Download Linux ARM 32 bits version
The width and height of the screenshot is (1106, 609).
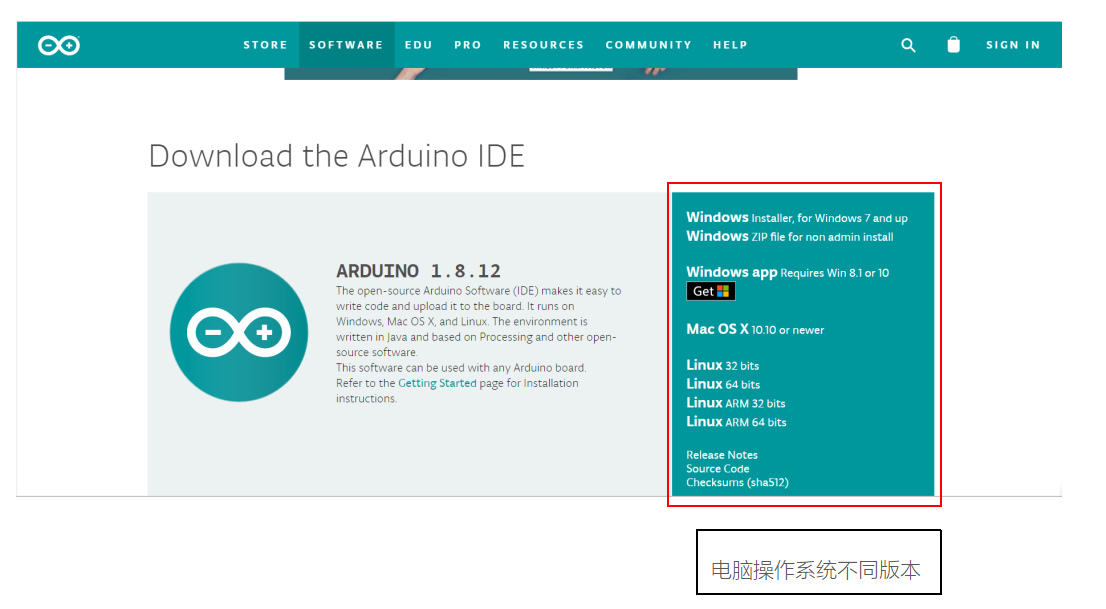point(736,403)
